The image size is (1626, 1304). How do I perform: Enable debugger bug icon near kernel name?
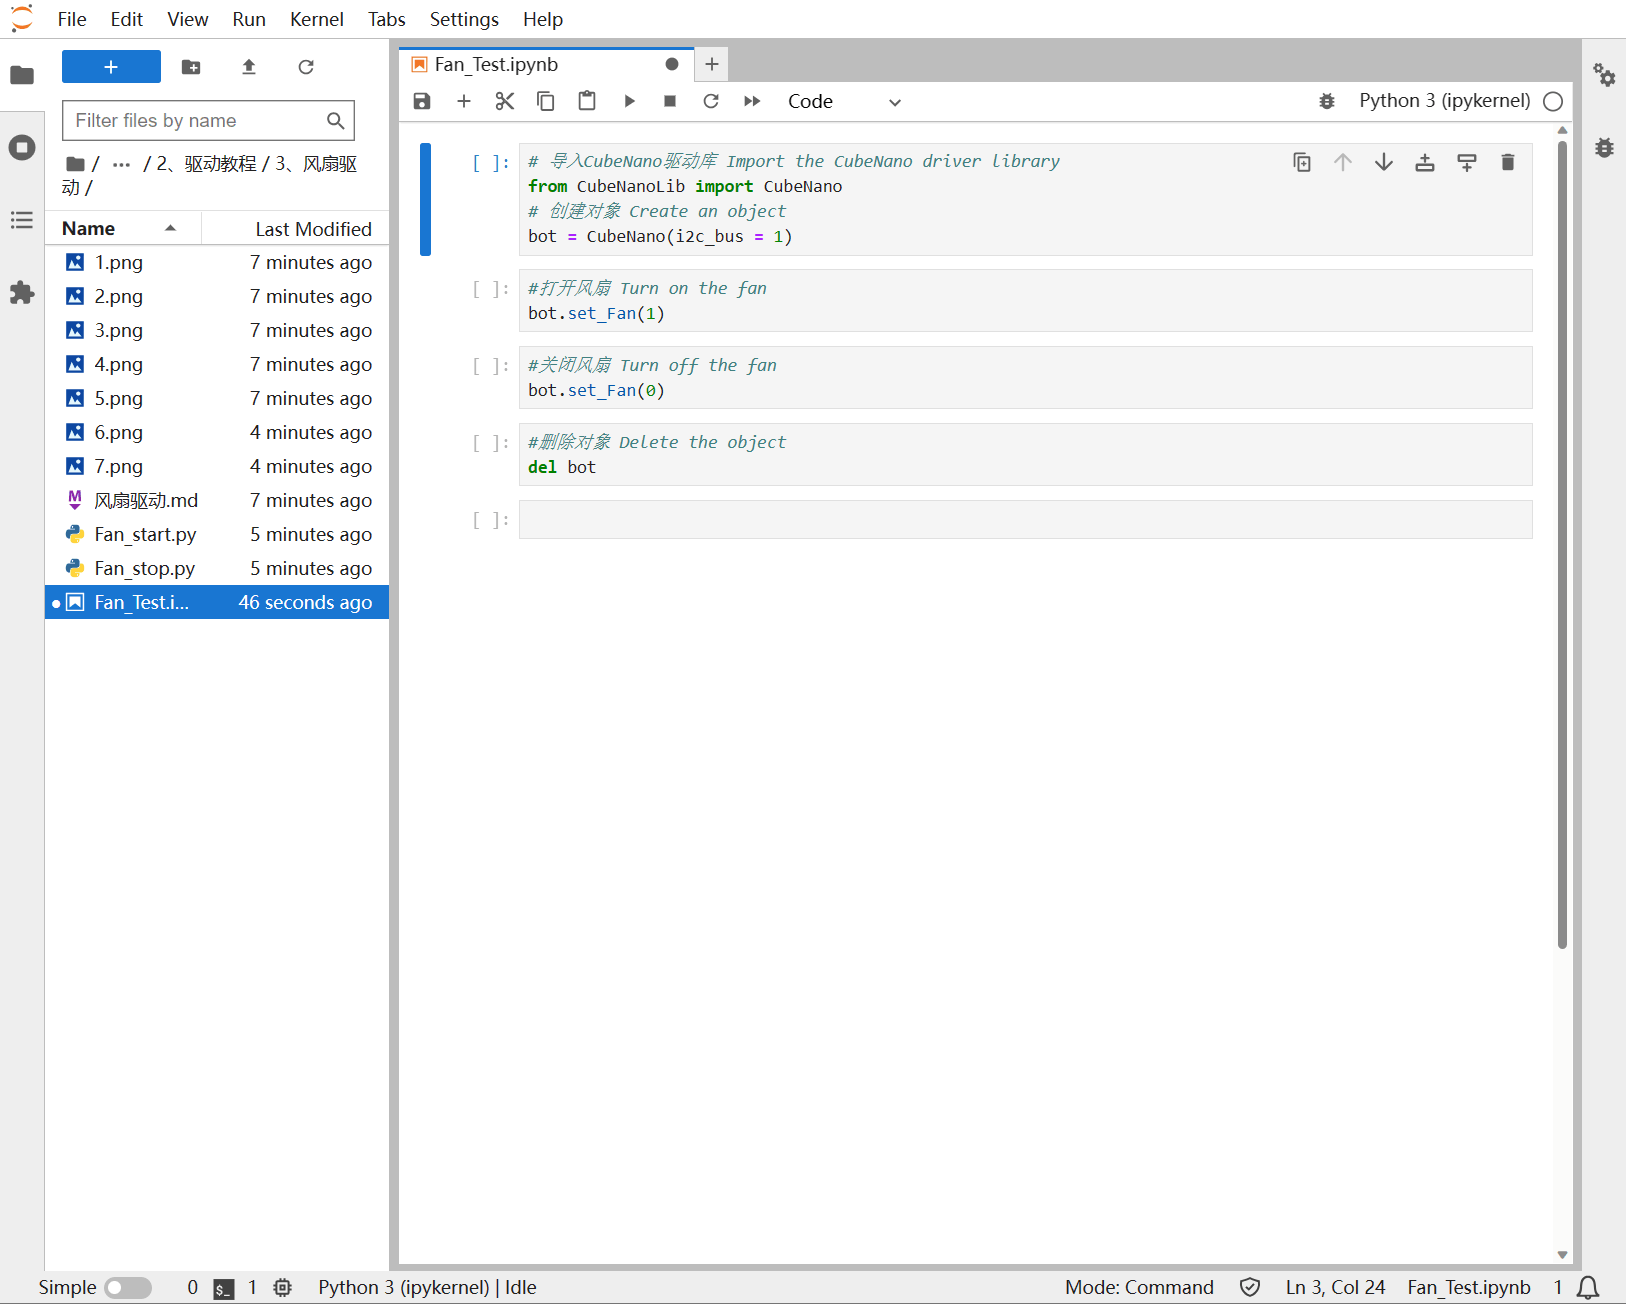tap(1327, 101)
